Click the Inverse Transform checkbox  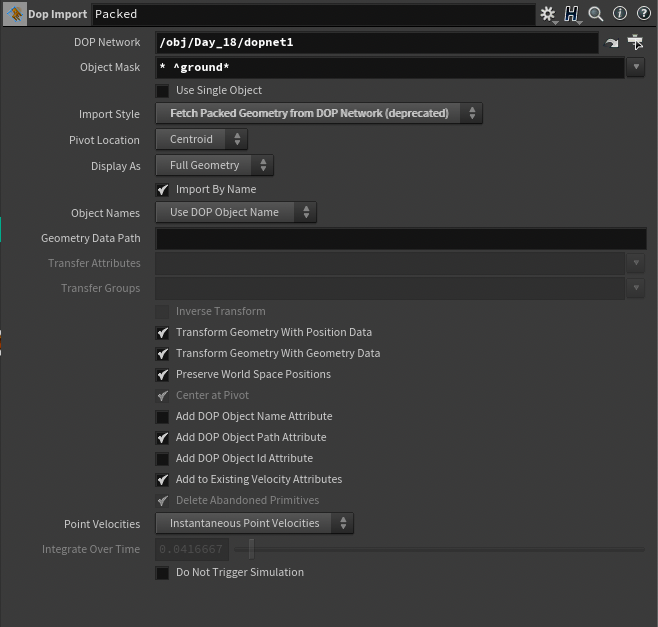[162, 312]
